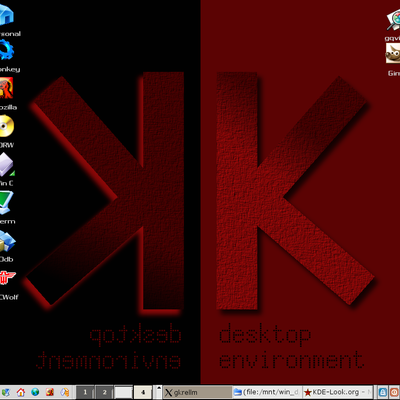The image size is (400, 400).
Task: Switch to the unlabeled third virtual desktop
Action: [x=123, y=392]
